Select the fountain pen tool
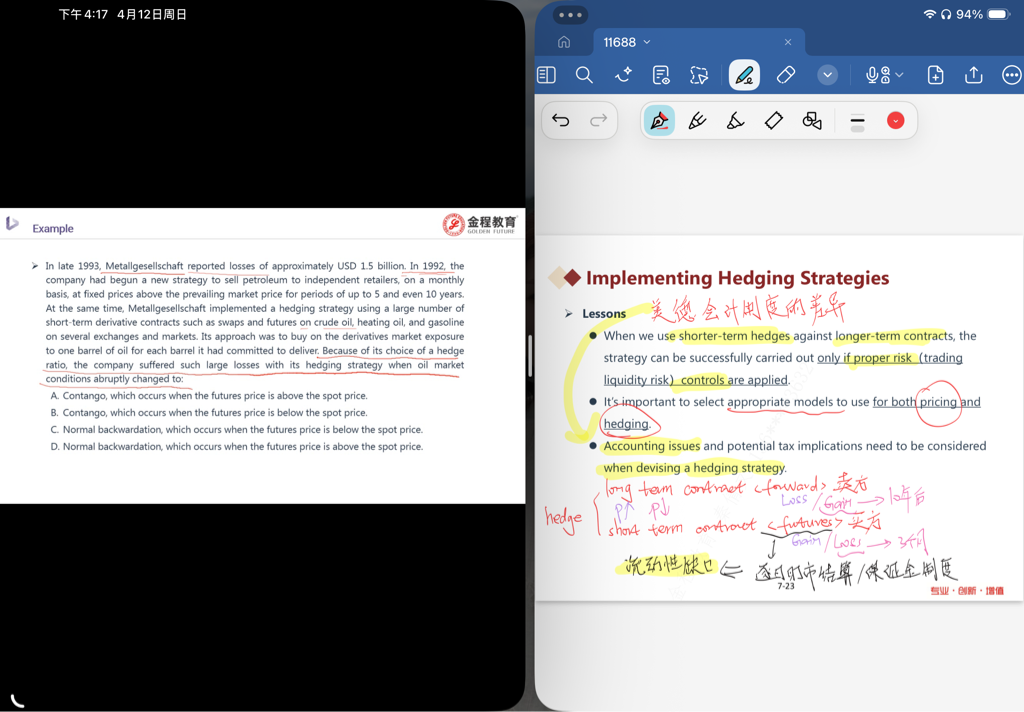Viewport: 1024px width, 712px height. (x=659, y=121)
